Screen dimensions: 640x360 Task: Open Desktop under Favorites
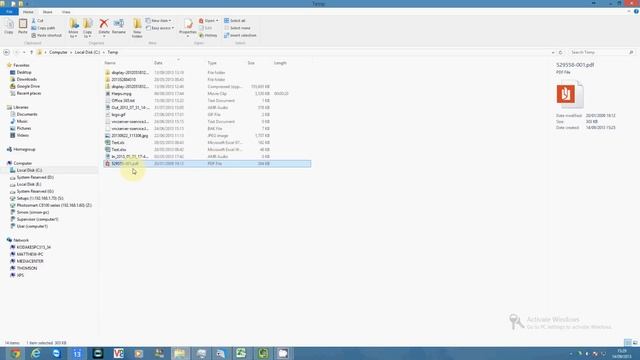tap(24, 72)
